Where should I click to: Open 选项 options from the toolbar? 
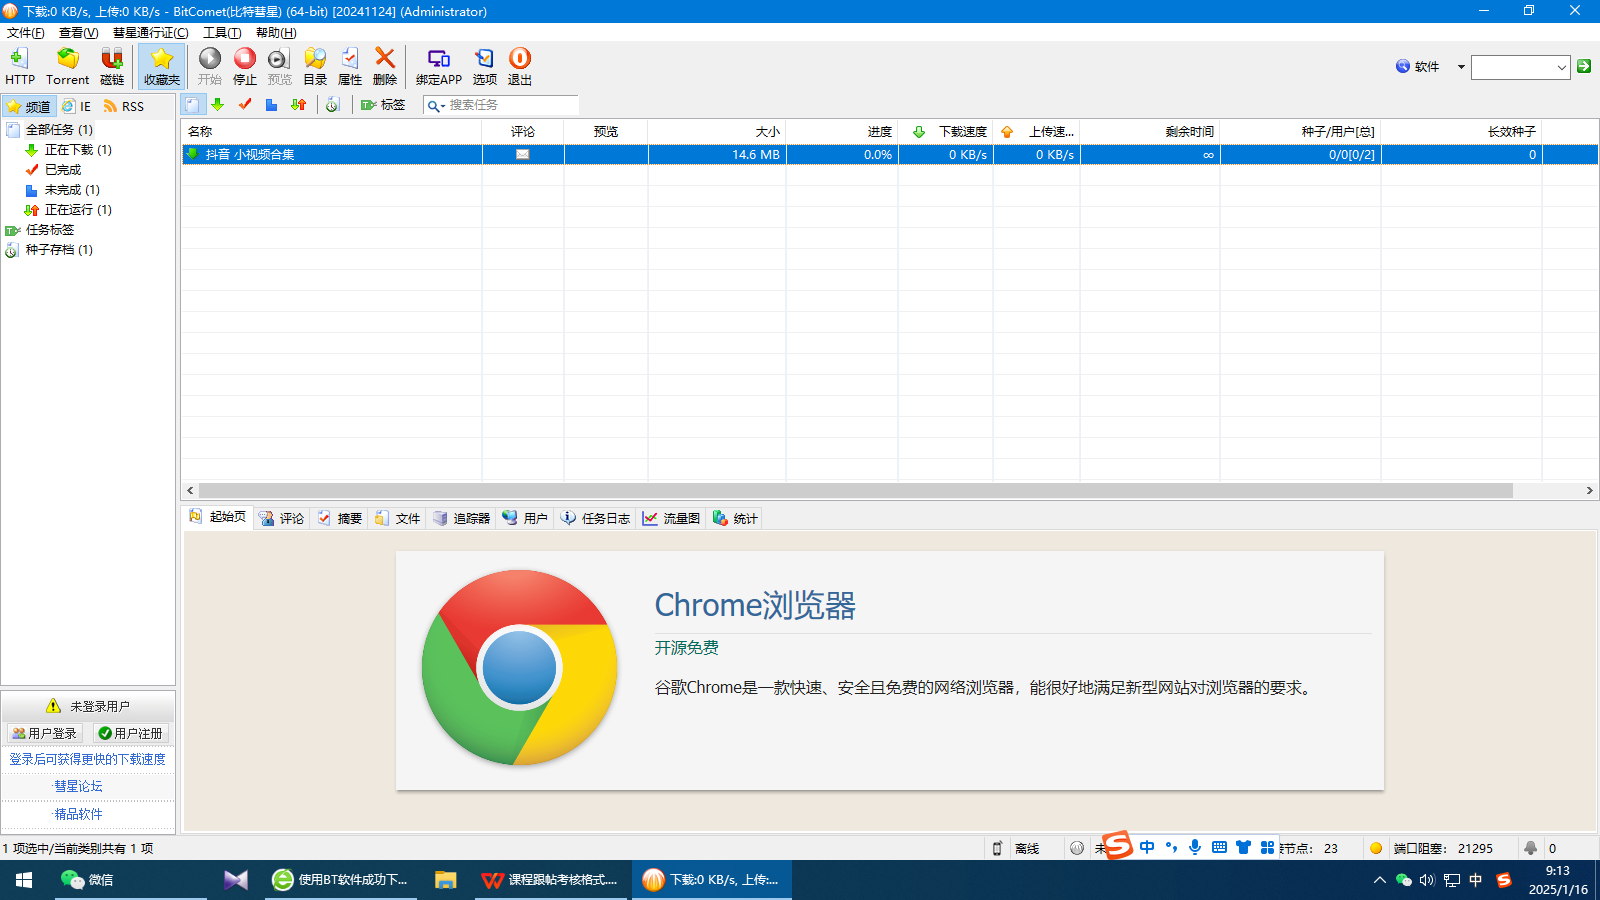[x=485, y=66]
